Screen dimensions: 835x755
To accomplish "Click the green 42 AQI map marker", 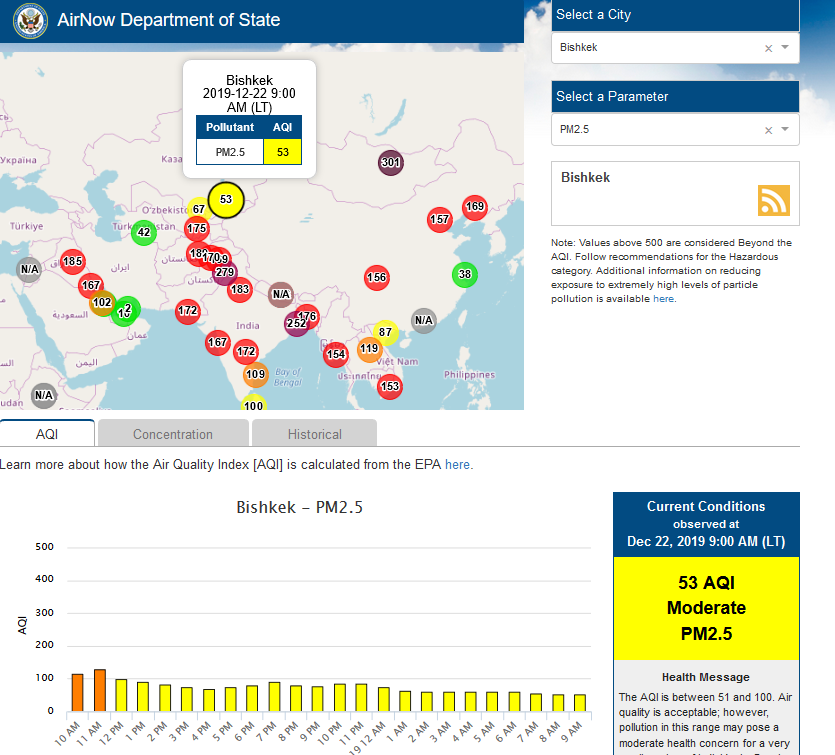I will pos(143,232).
